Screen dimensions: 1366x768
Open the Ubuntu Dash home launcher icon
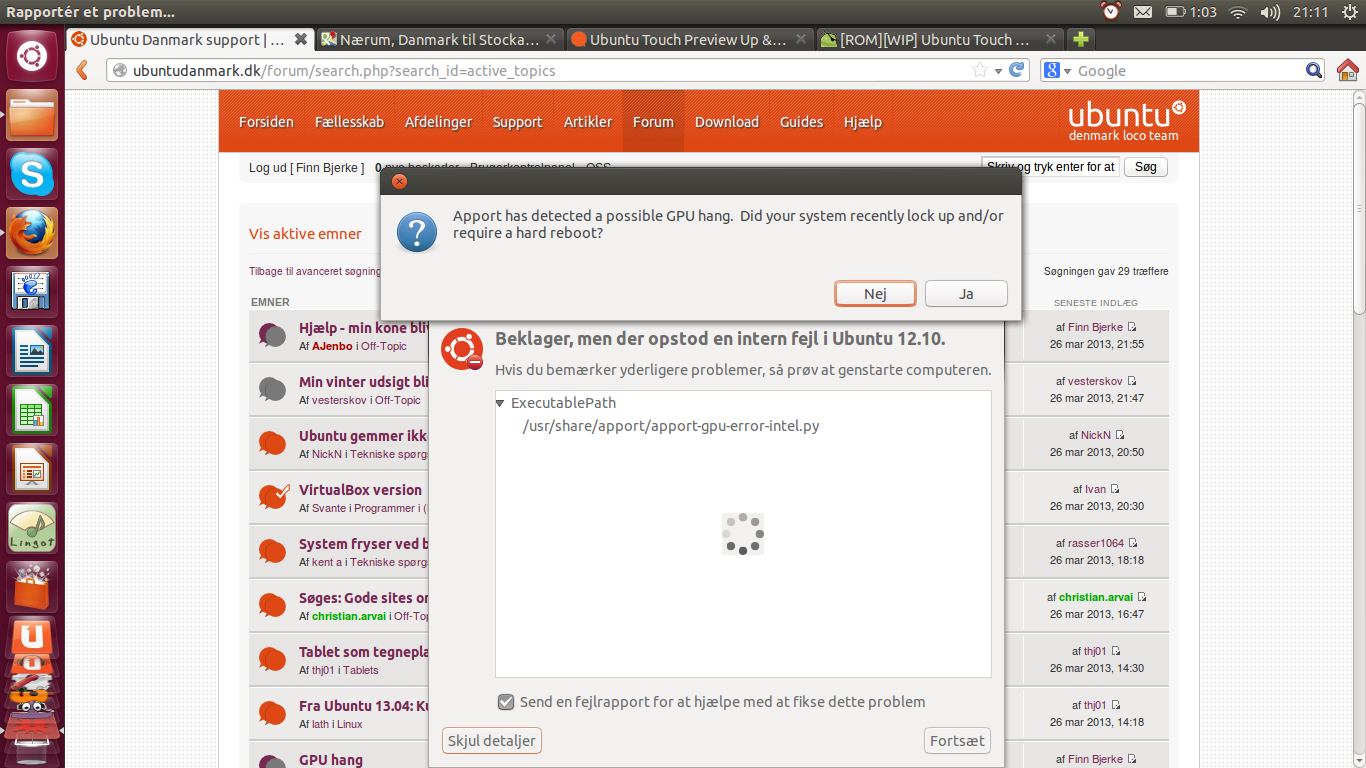click(x=32, y=56)
